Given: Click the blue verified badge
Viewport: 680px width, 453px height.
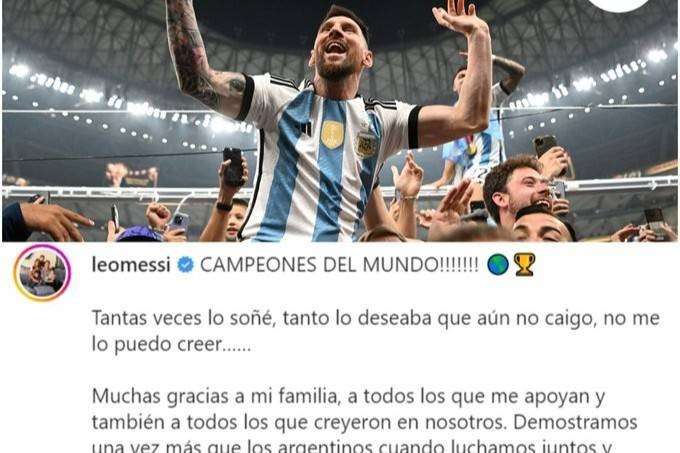Looking at the screenshot, I should pyautogui.click(x=186, y=264).
